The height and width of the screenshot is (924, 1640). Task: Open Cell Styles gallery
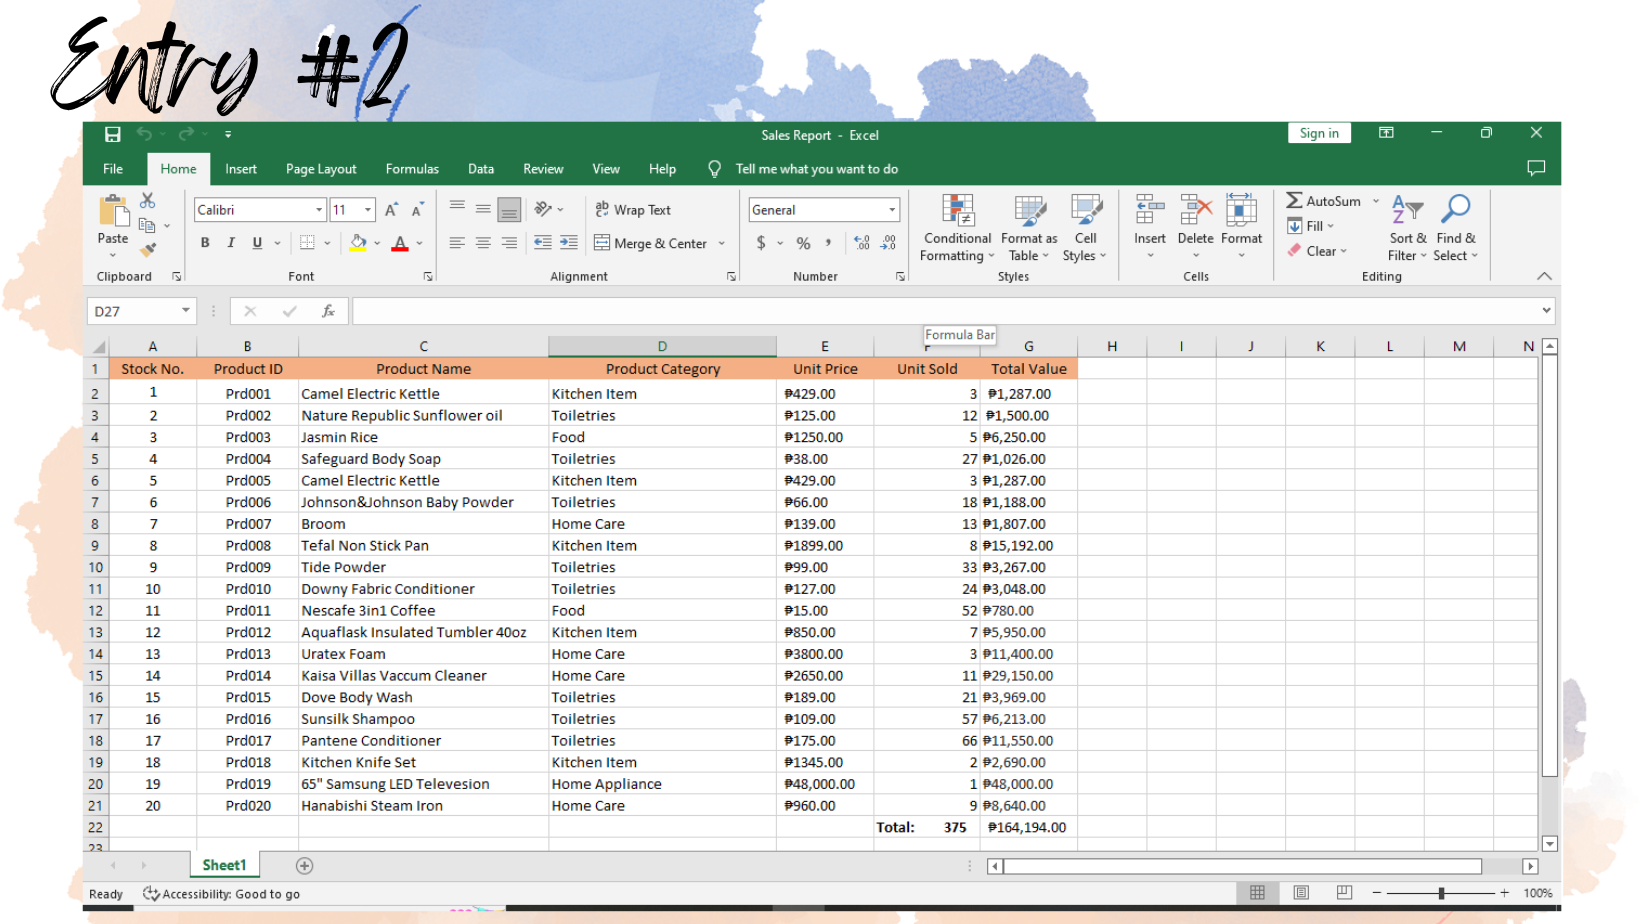click(1085, 229)
